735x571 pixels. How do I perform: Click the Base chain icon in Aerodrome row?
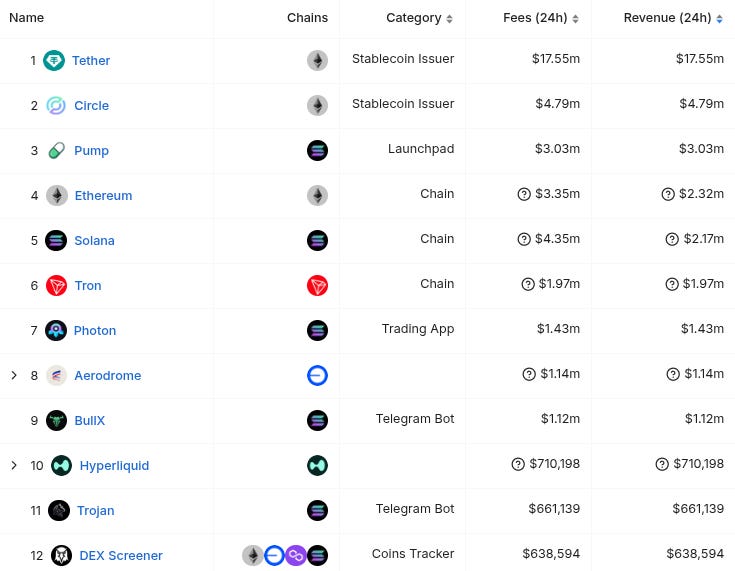[317, 376]
